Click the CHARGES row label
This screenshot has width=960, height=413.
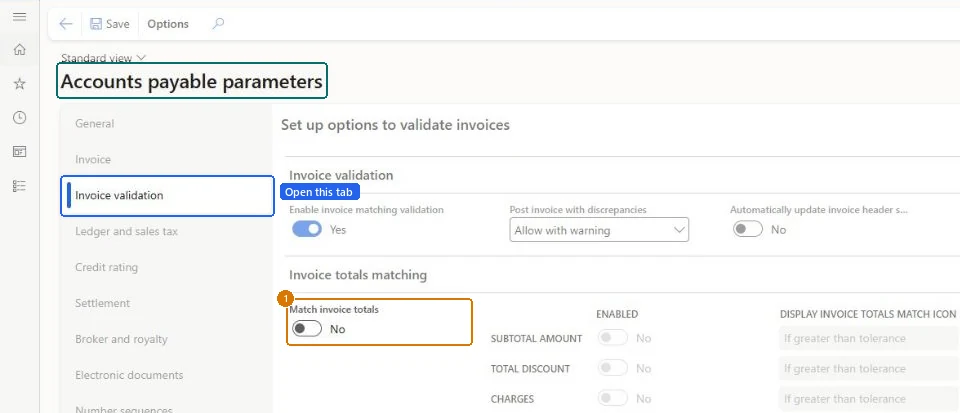[512, 400]
